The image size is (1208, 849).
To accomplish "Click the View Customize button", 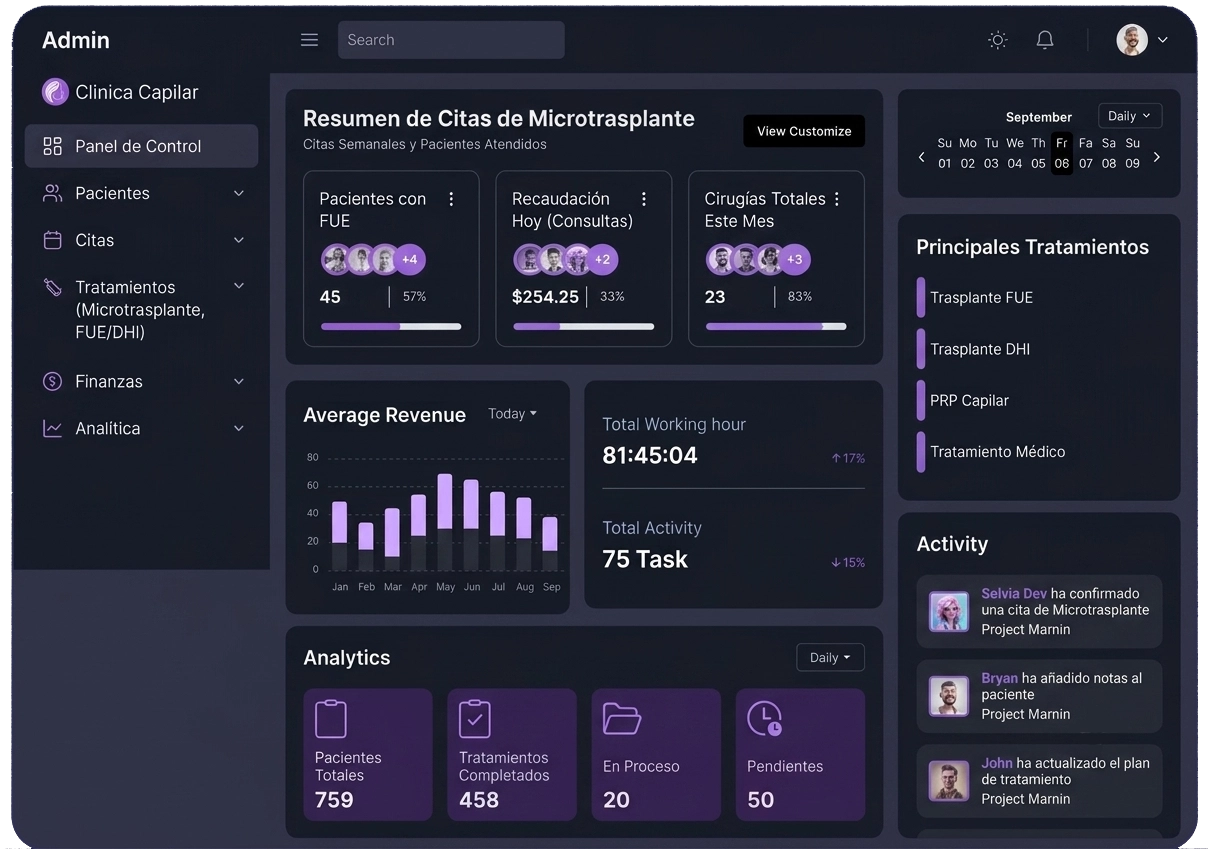I will pos(804,131).
